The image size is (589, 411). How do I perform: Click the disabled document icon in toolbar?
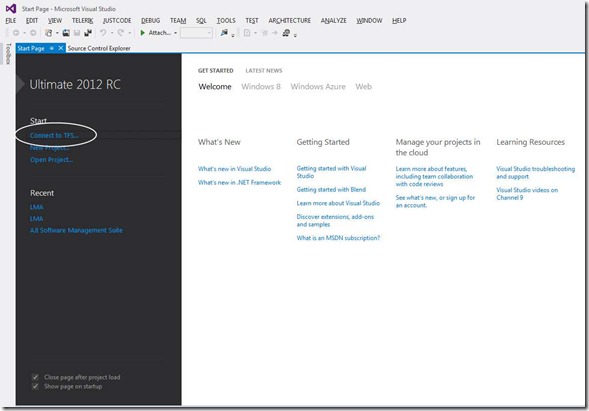[x=247, y=33]
